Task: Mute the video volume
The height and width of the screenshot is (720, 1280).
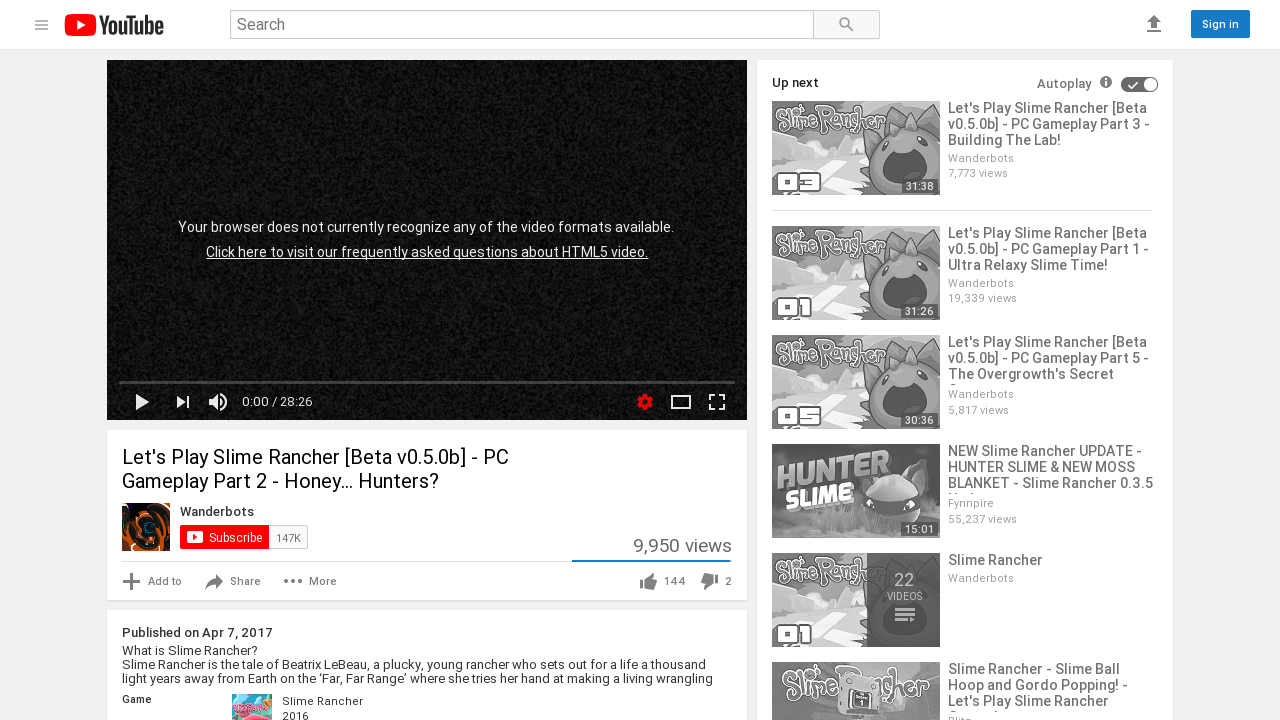Action: [218, 402]
